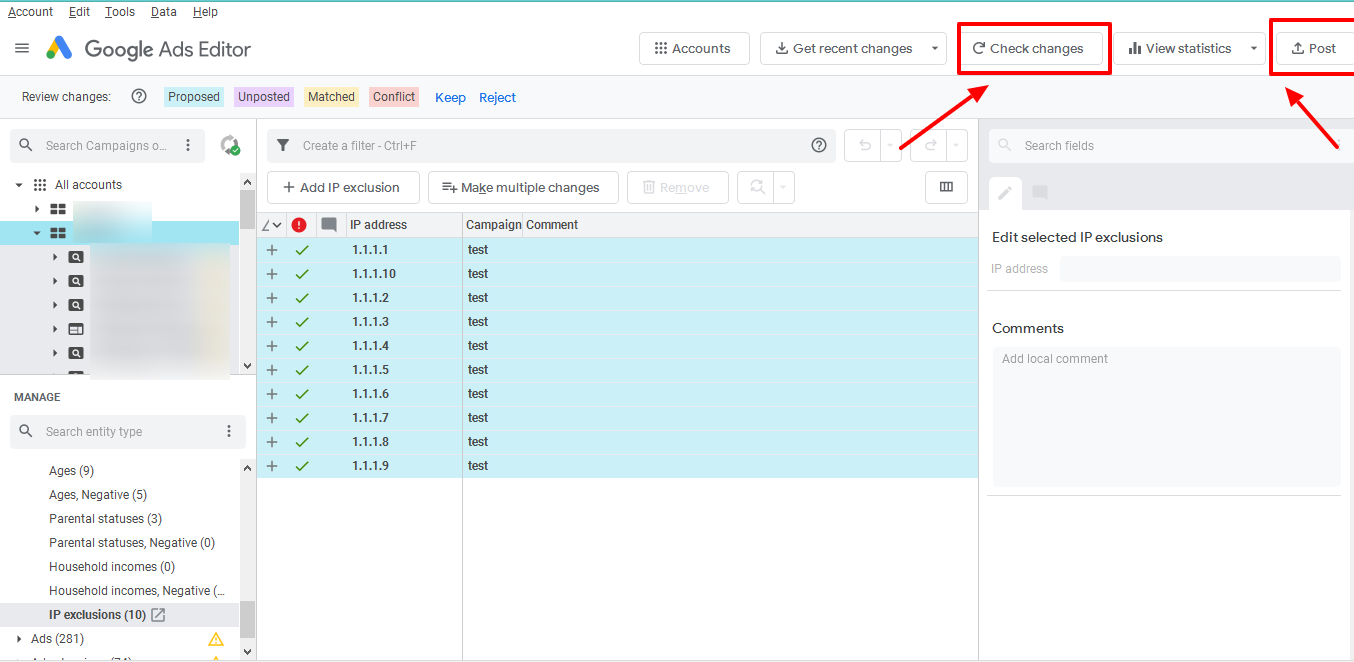Open the hamburger main menu
The width and height of the screenshot is (1354, 662).
coord(22,48)
